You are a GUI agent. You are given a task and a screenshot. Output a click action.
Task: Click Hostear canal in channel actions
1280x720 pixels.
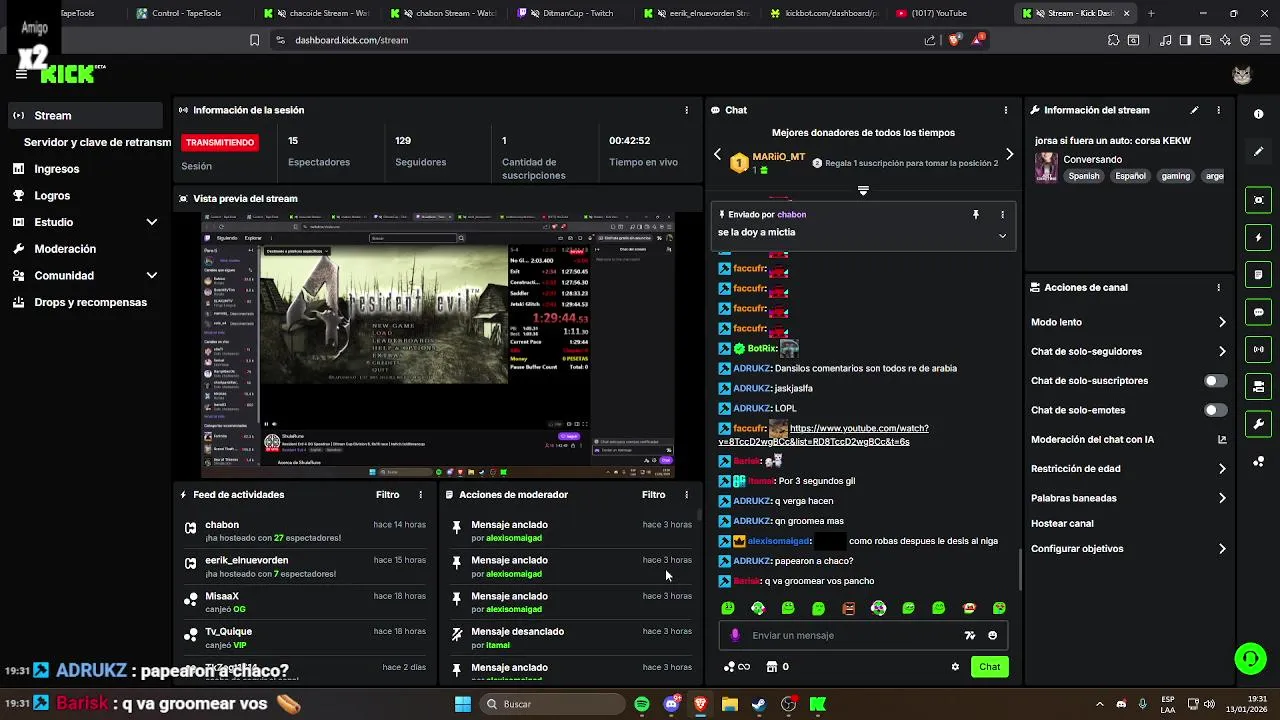click(1062, 523)
